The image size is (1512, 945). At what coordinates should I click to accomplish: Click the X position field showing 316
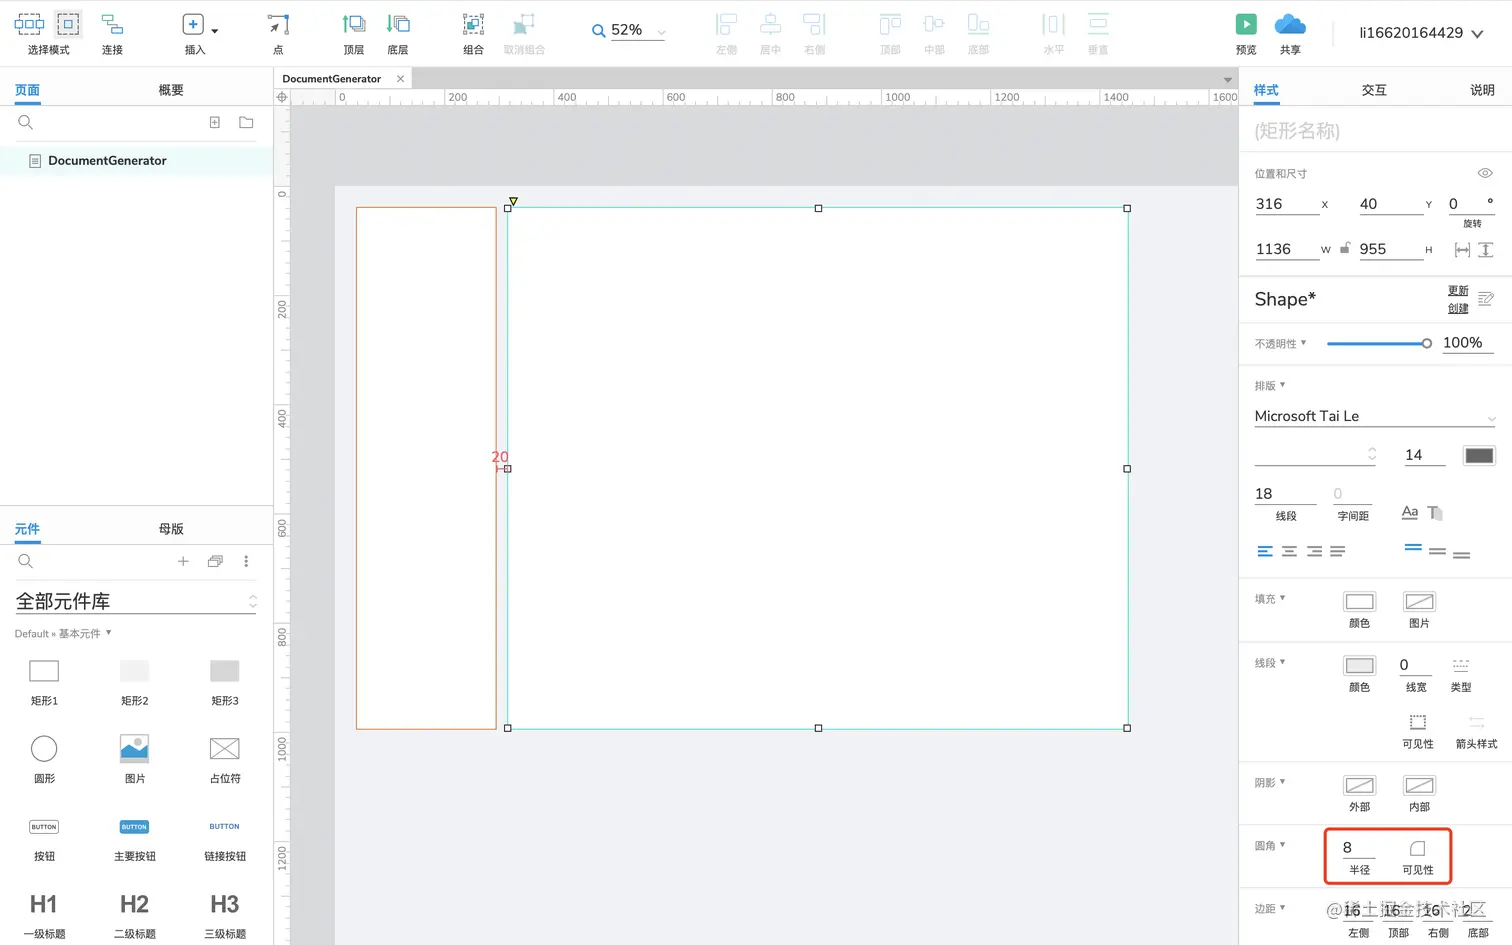tap(1287, 204)
